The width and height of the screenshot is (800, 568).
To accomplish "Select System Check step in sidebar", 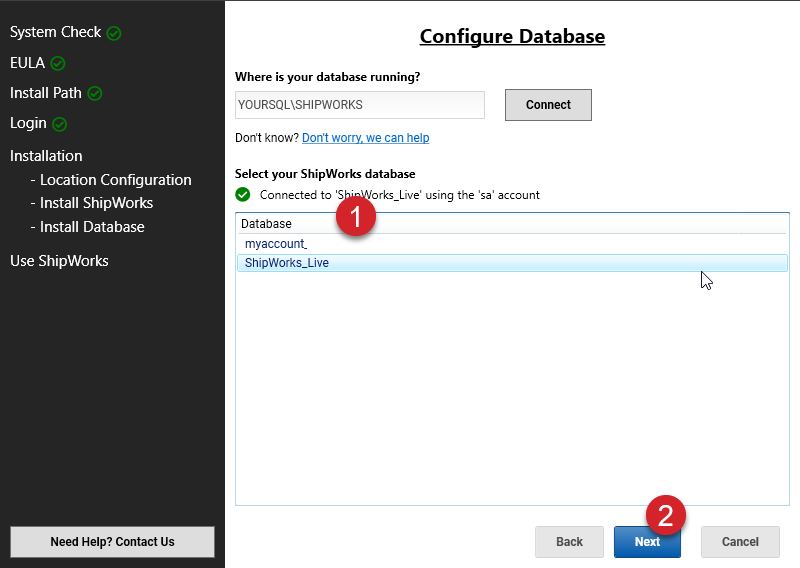I will [56, 32].
